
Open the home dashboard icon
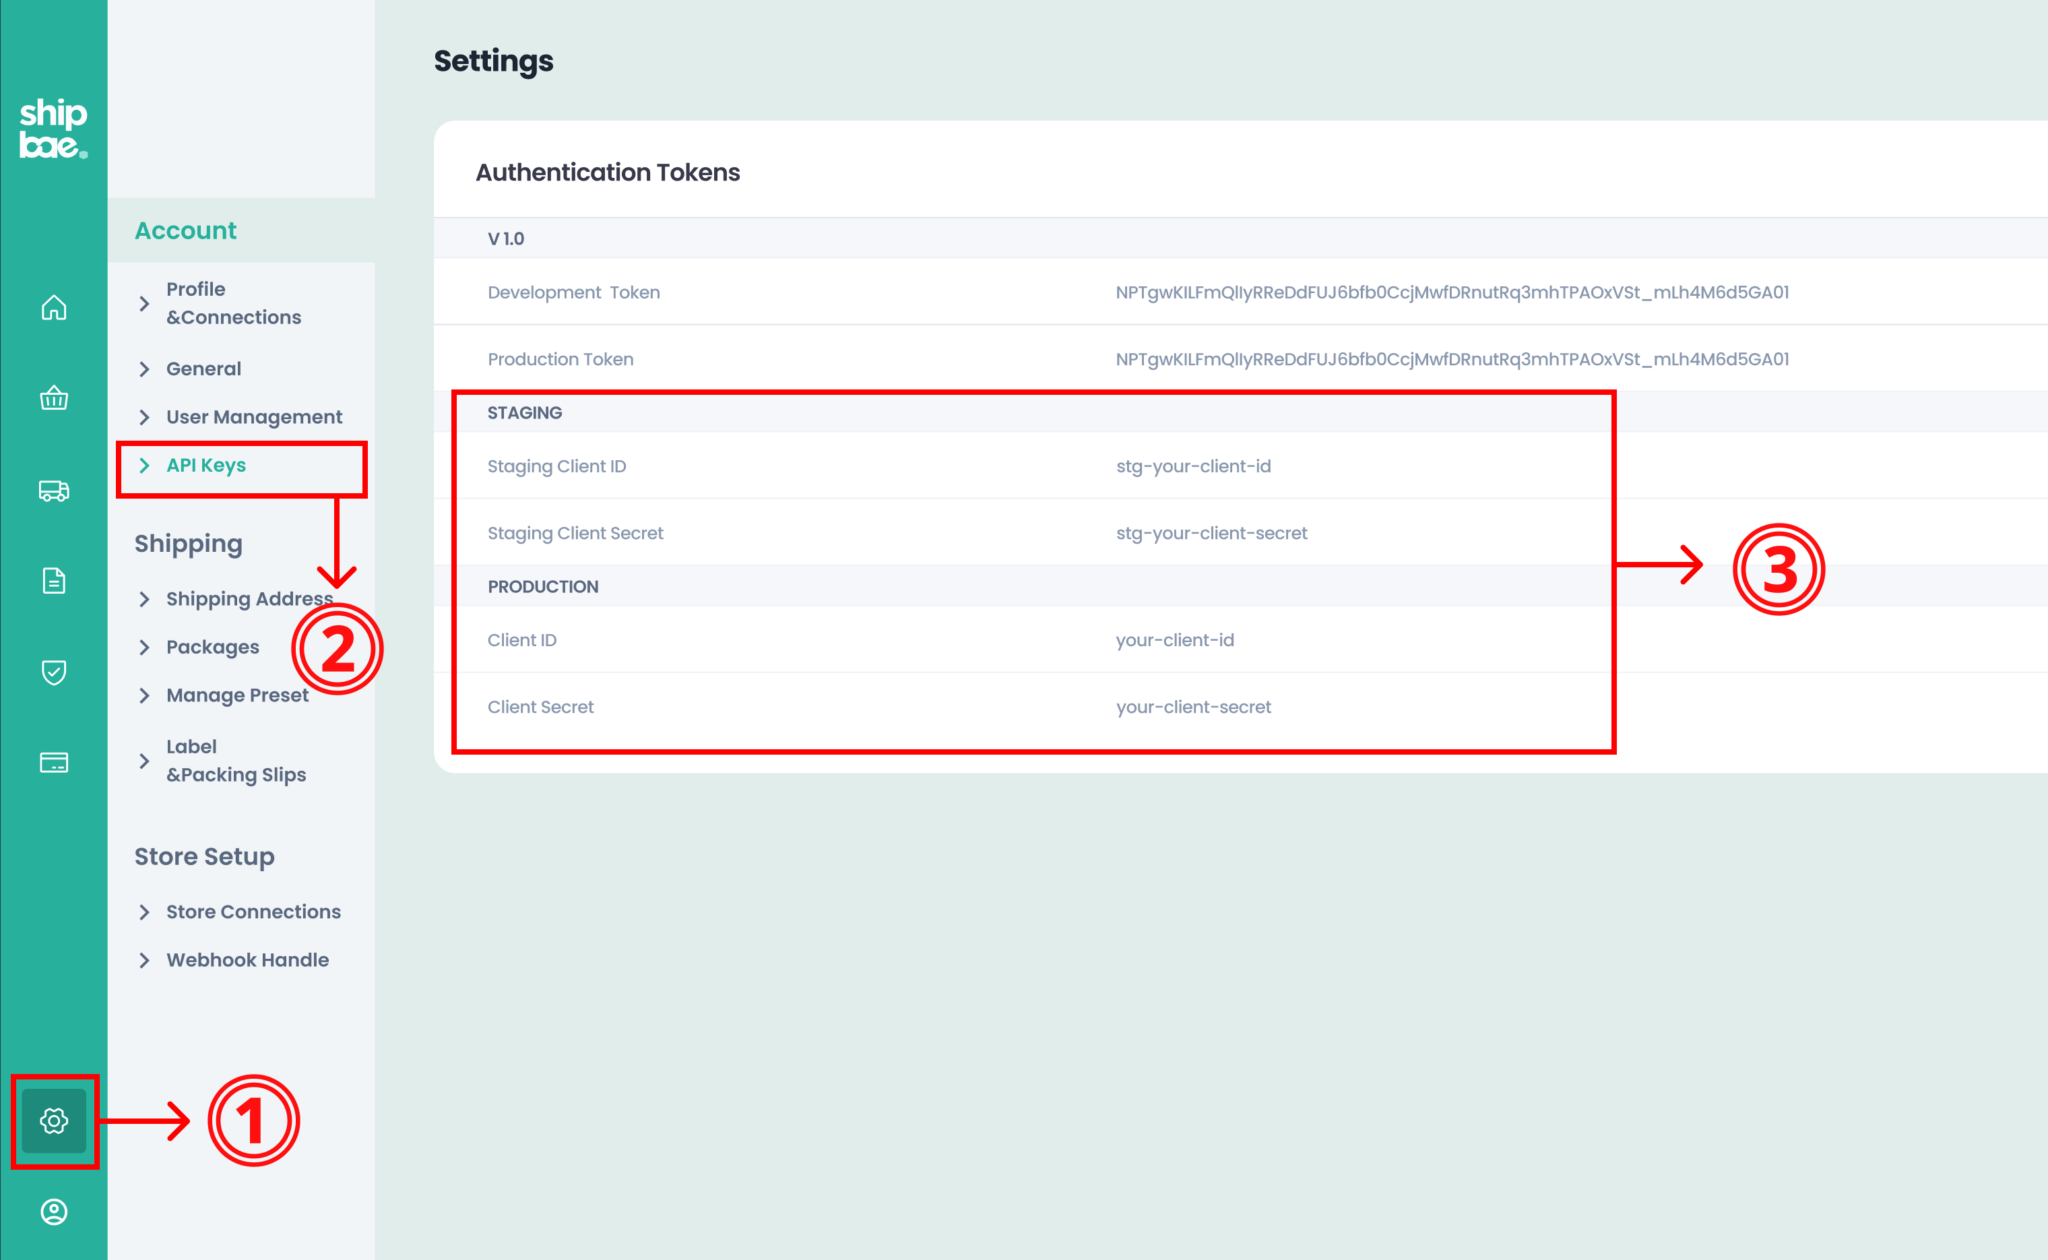54,308
